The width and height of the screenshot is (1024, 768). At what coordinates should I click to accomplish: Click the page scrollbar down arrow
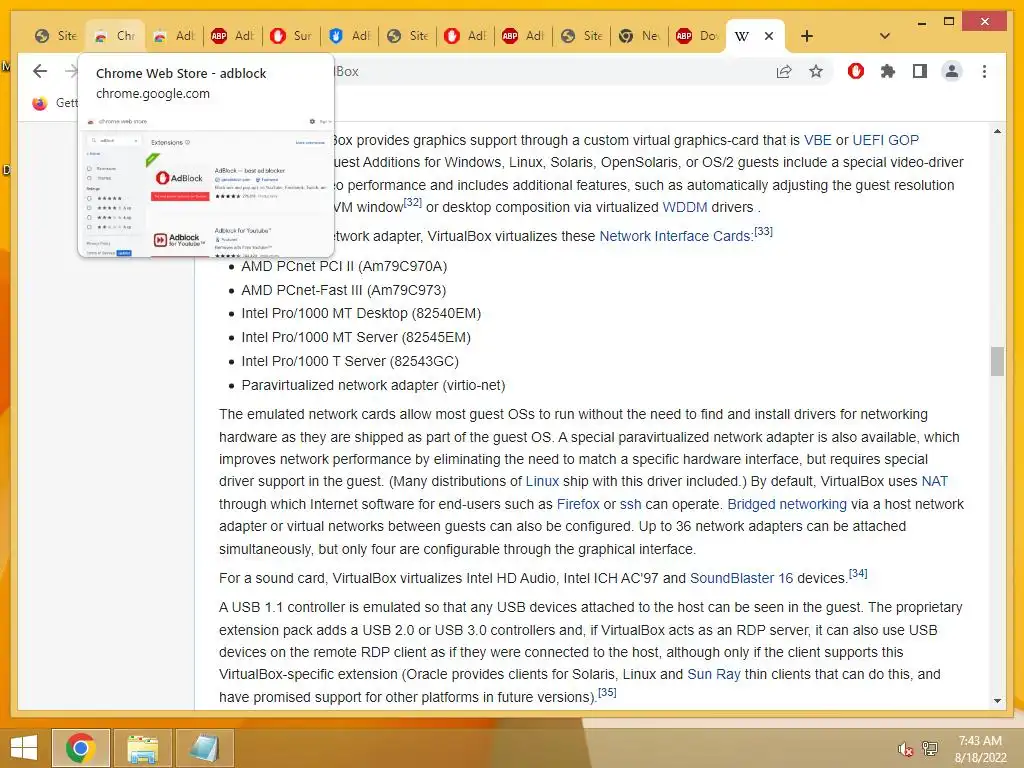[997, 701]
